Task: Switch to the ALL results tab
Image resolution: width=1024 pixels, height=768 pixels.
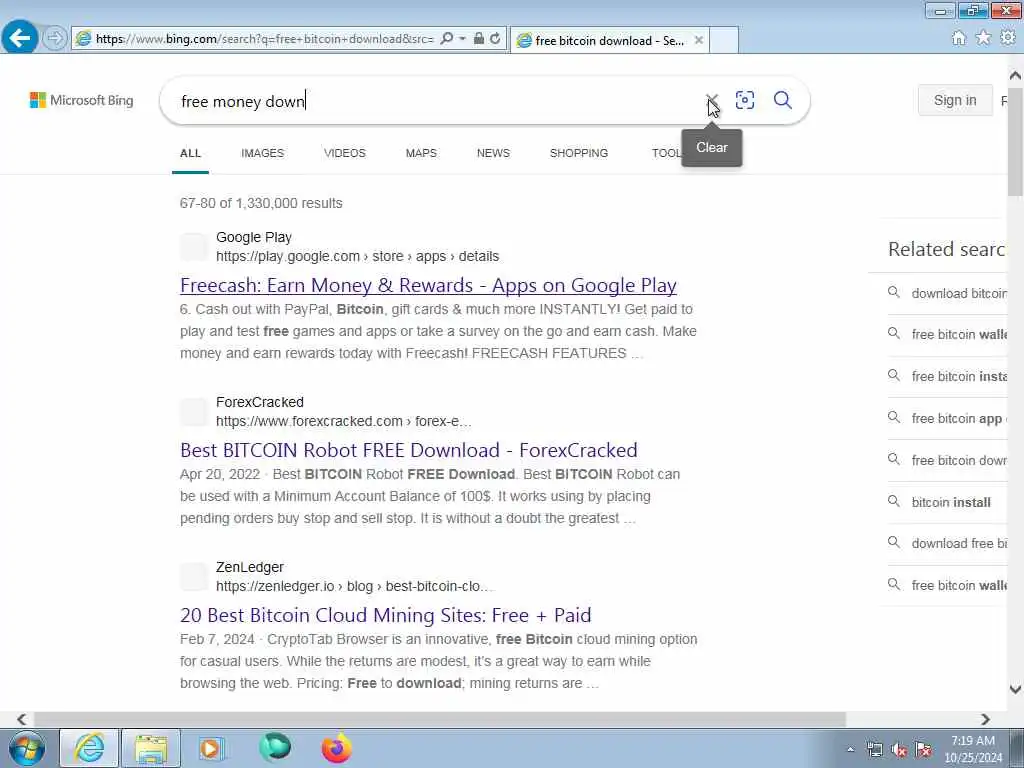Action: 190,153
